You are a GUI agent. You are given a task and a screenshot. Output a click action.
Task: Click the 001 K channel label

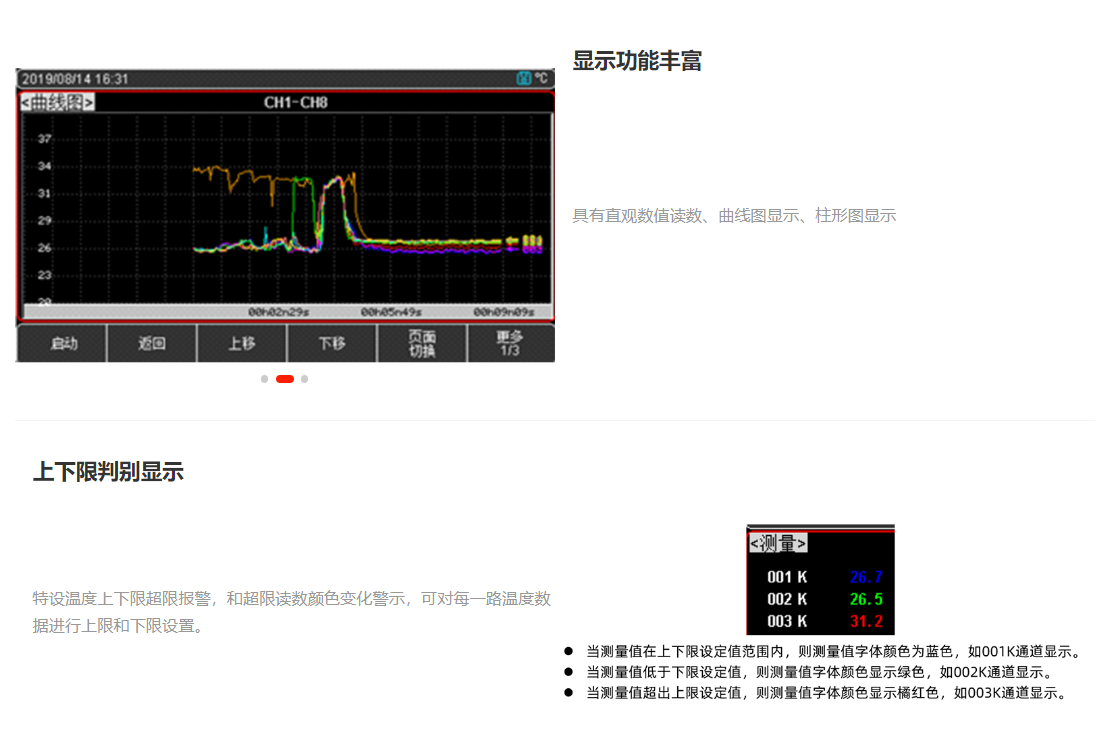coord(787,577)
